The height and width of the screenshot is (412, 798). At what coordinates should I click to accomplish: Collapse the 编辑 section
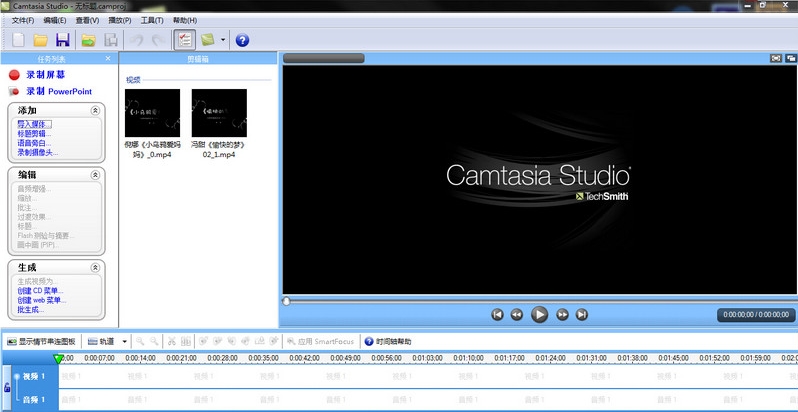coord(95,175)
